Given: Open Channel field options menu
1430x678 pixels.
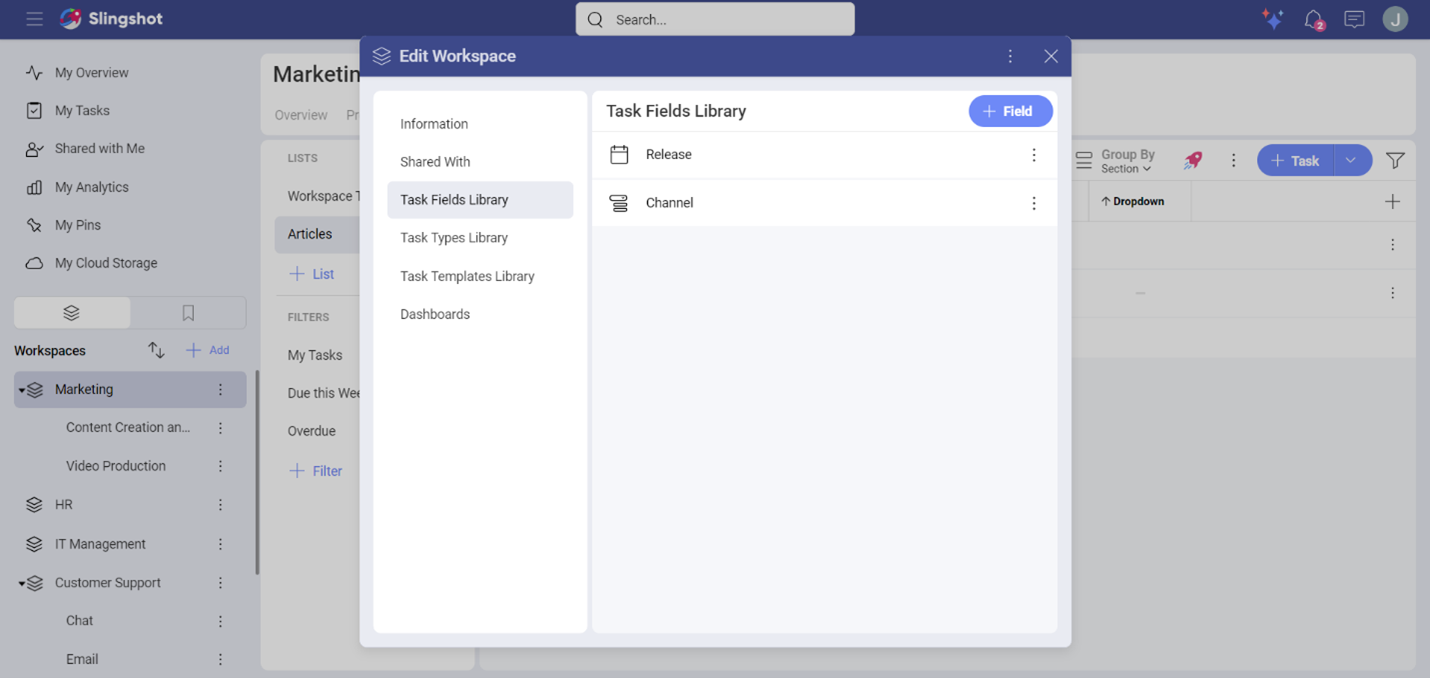Looking at the screenshot, I should coord(1034,203).
